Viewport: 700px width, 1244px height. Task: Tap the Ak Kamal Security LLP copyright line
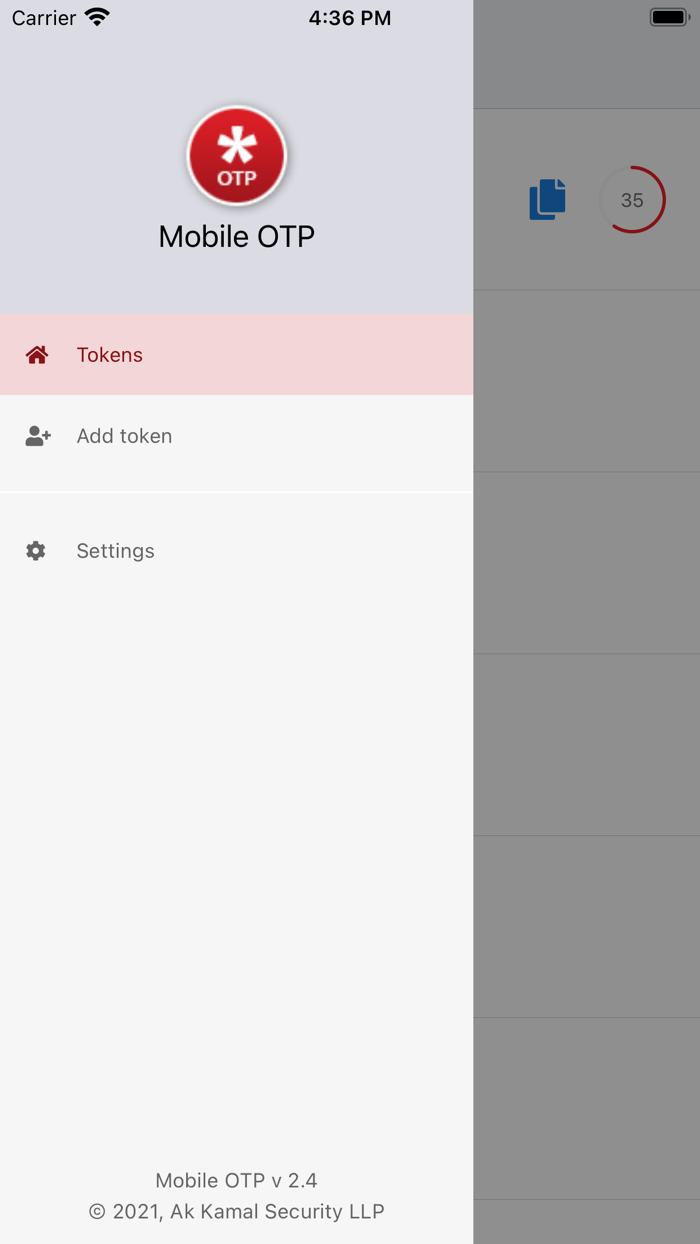pos(237,1211)
